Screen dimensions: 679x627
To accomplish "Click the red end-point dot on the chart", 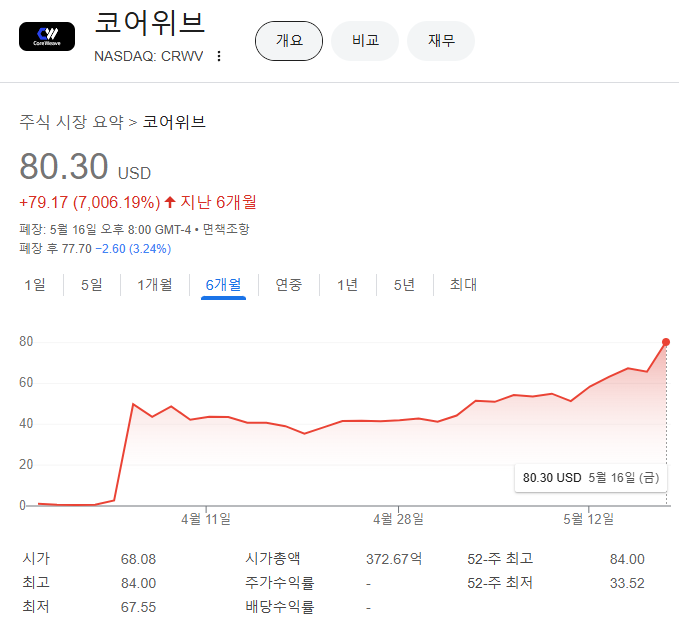I will pyautogui.click(x=666, y=342).
